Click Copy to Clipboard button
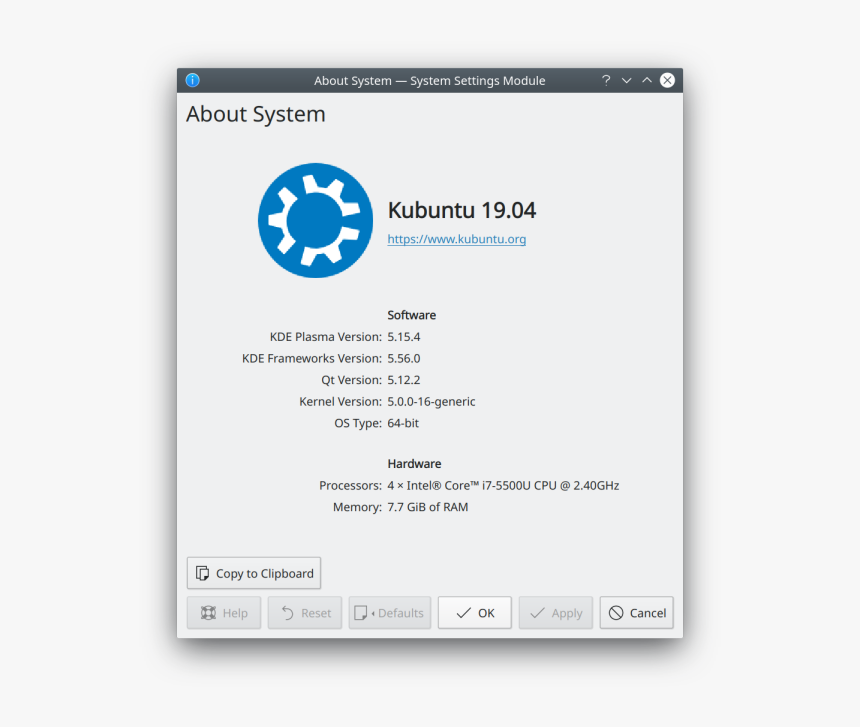 (x=254, y=573)
